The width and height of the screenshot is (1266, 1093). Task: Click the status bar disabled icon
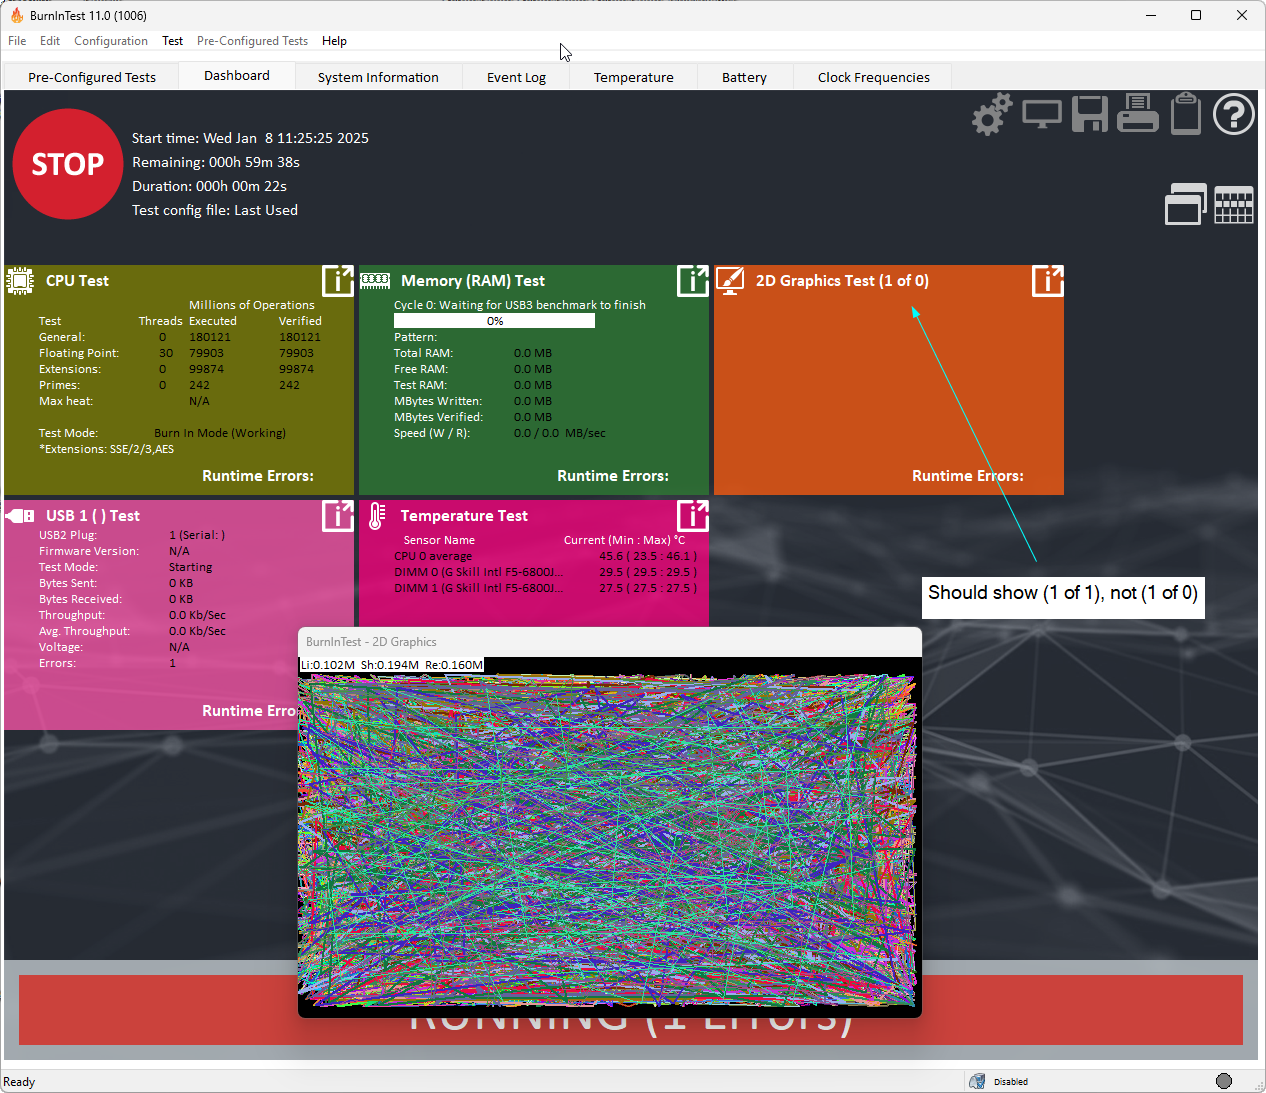tap(977, 1081)
